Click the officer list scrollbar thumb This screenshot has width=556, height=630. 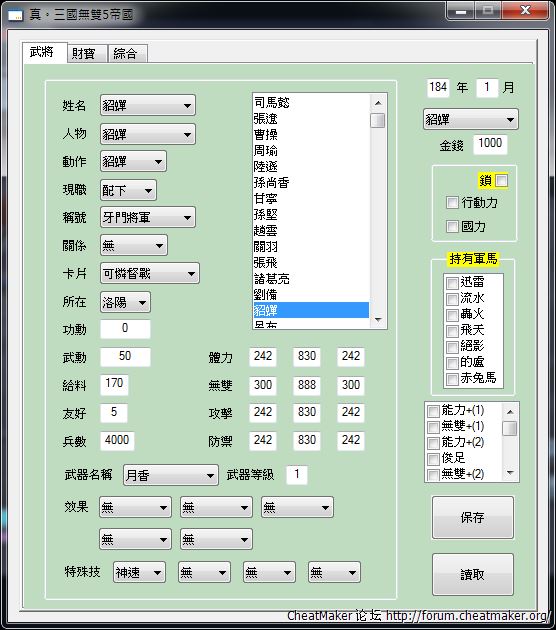point(378,120)
